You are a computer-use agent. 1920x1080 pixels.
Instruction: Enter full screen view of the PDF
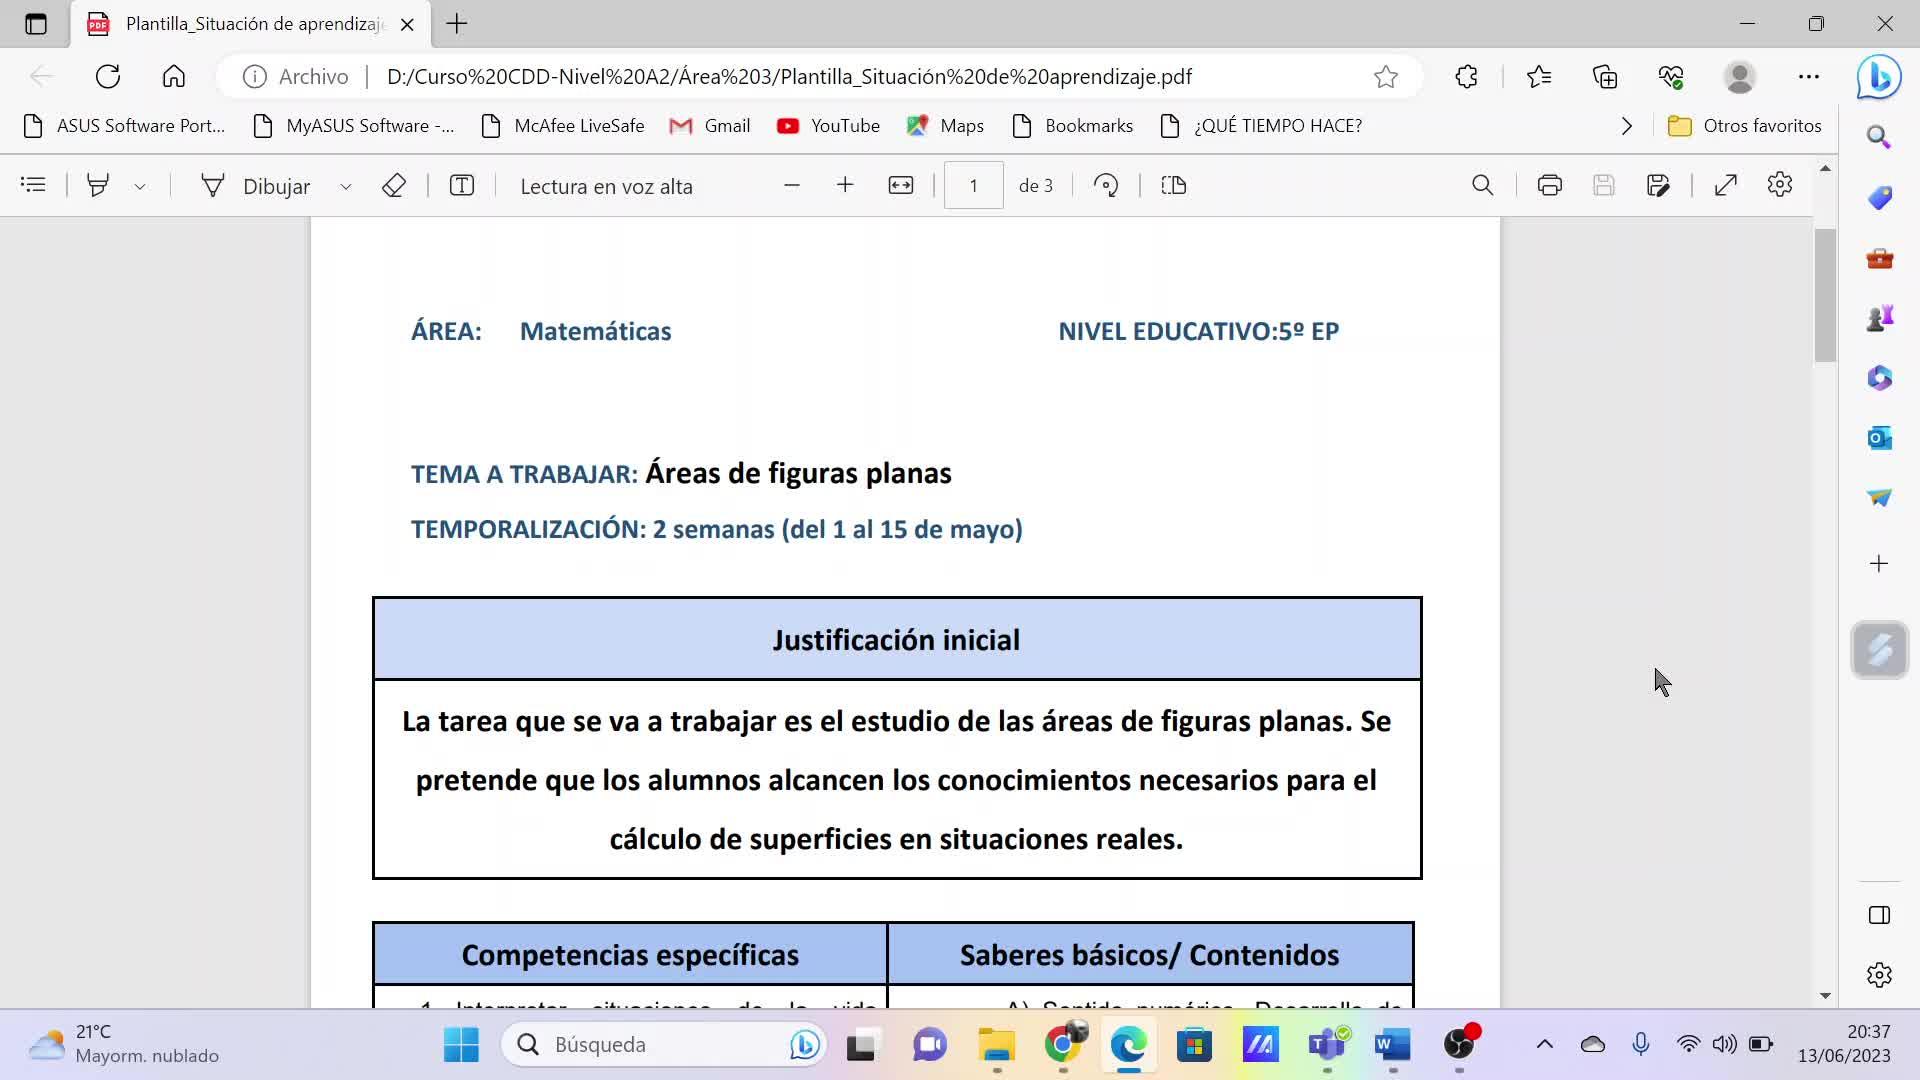[x=1725, y=185]
